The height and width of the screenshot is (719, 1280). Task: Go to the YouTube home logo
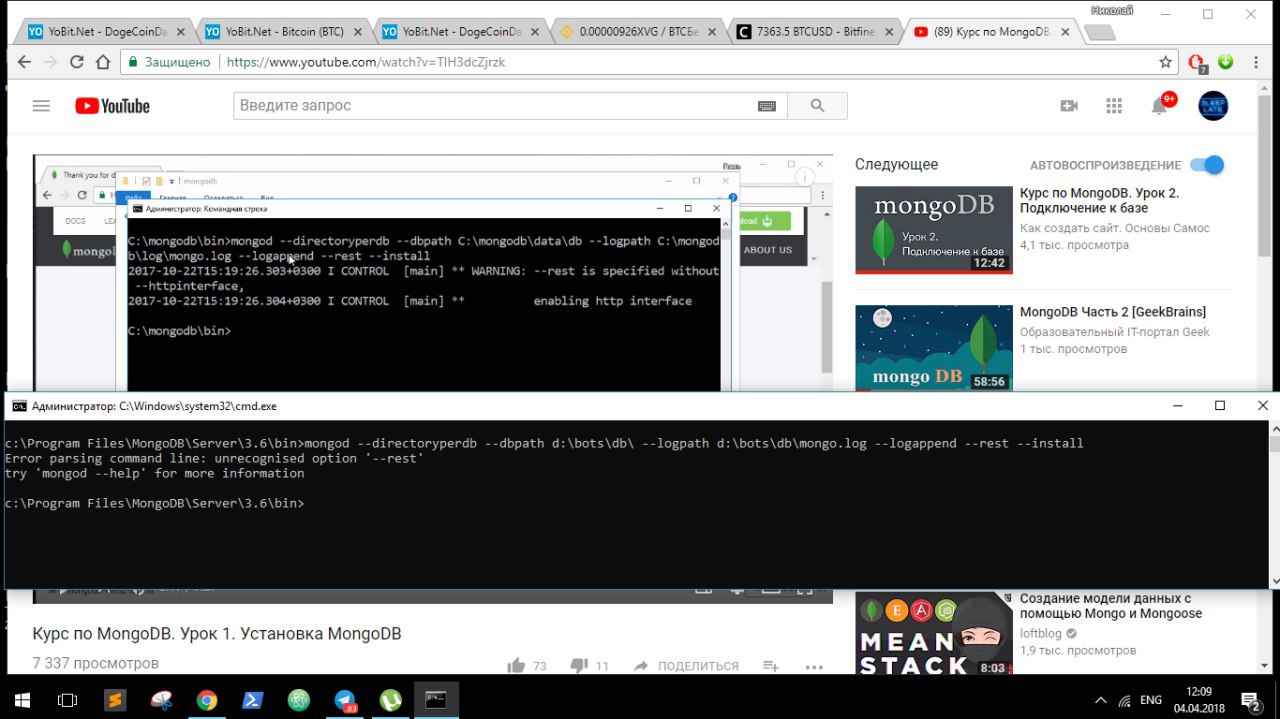coord(112,106)
